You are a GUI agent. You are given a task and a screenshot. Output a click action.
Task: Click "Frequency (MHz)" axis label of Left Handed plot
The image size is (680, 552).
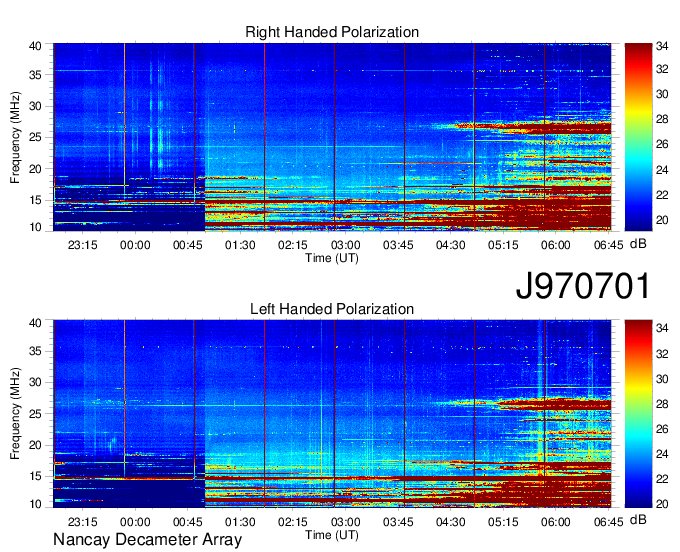point(15,414)
